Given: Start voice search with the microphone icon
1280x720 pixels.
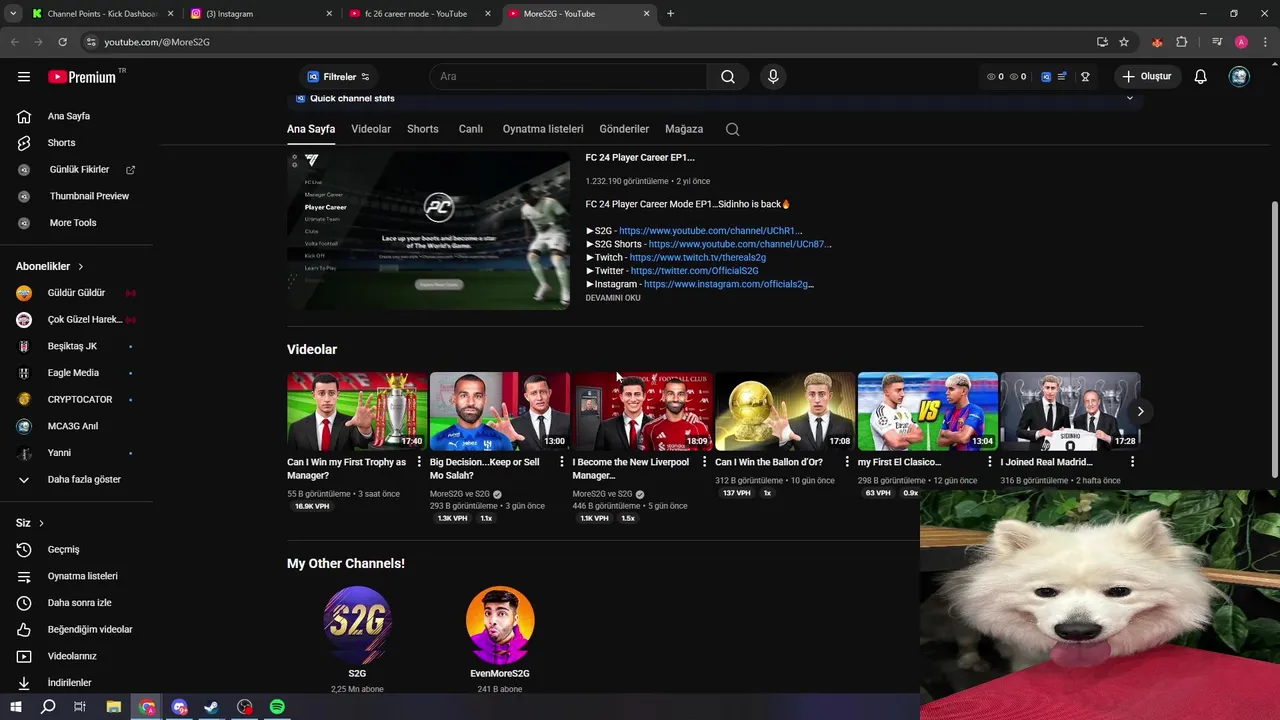Looking at the screenshot, I should click(x=772, y=77).
